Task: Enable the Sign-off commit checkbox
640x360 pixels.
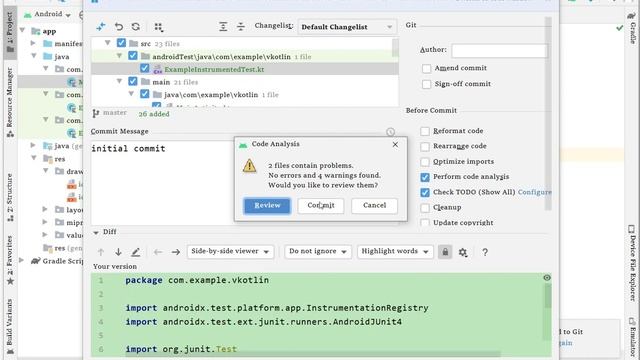Action: 427,84
